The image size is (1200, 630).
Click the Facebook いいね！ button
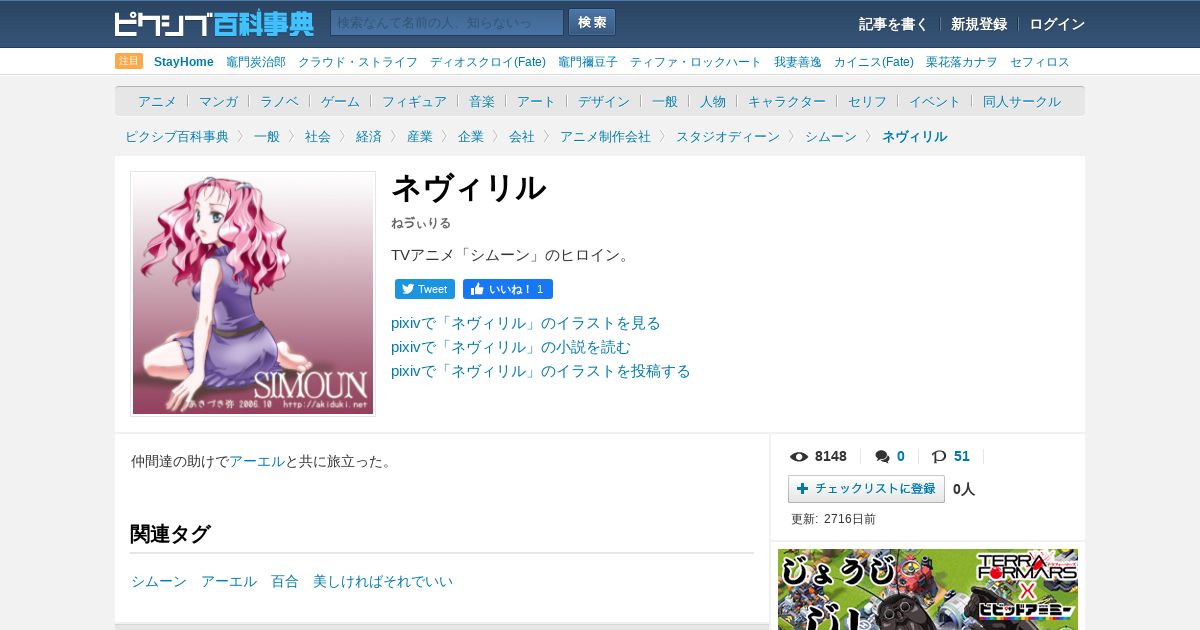click(x=508, y=289)
